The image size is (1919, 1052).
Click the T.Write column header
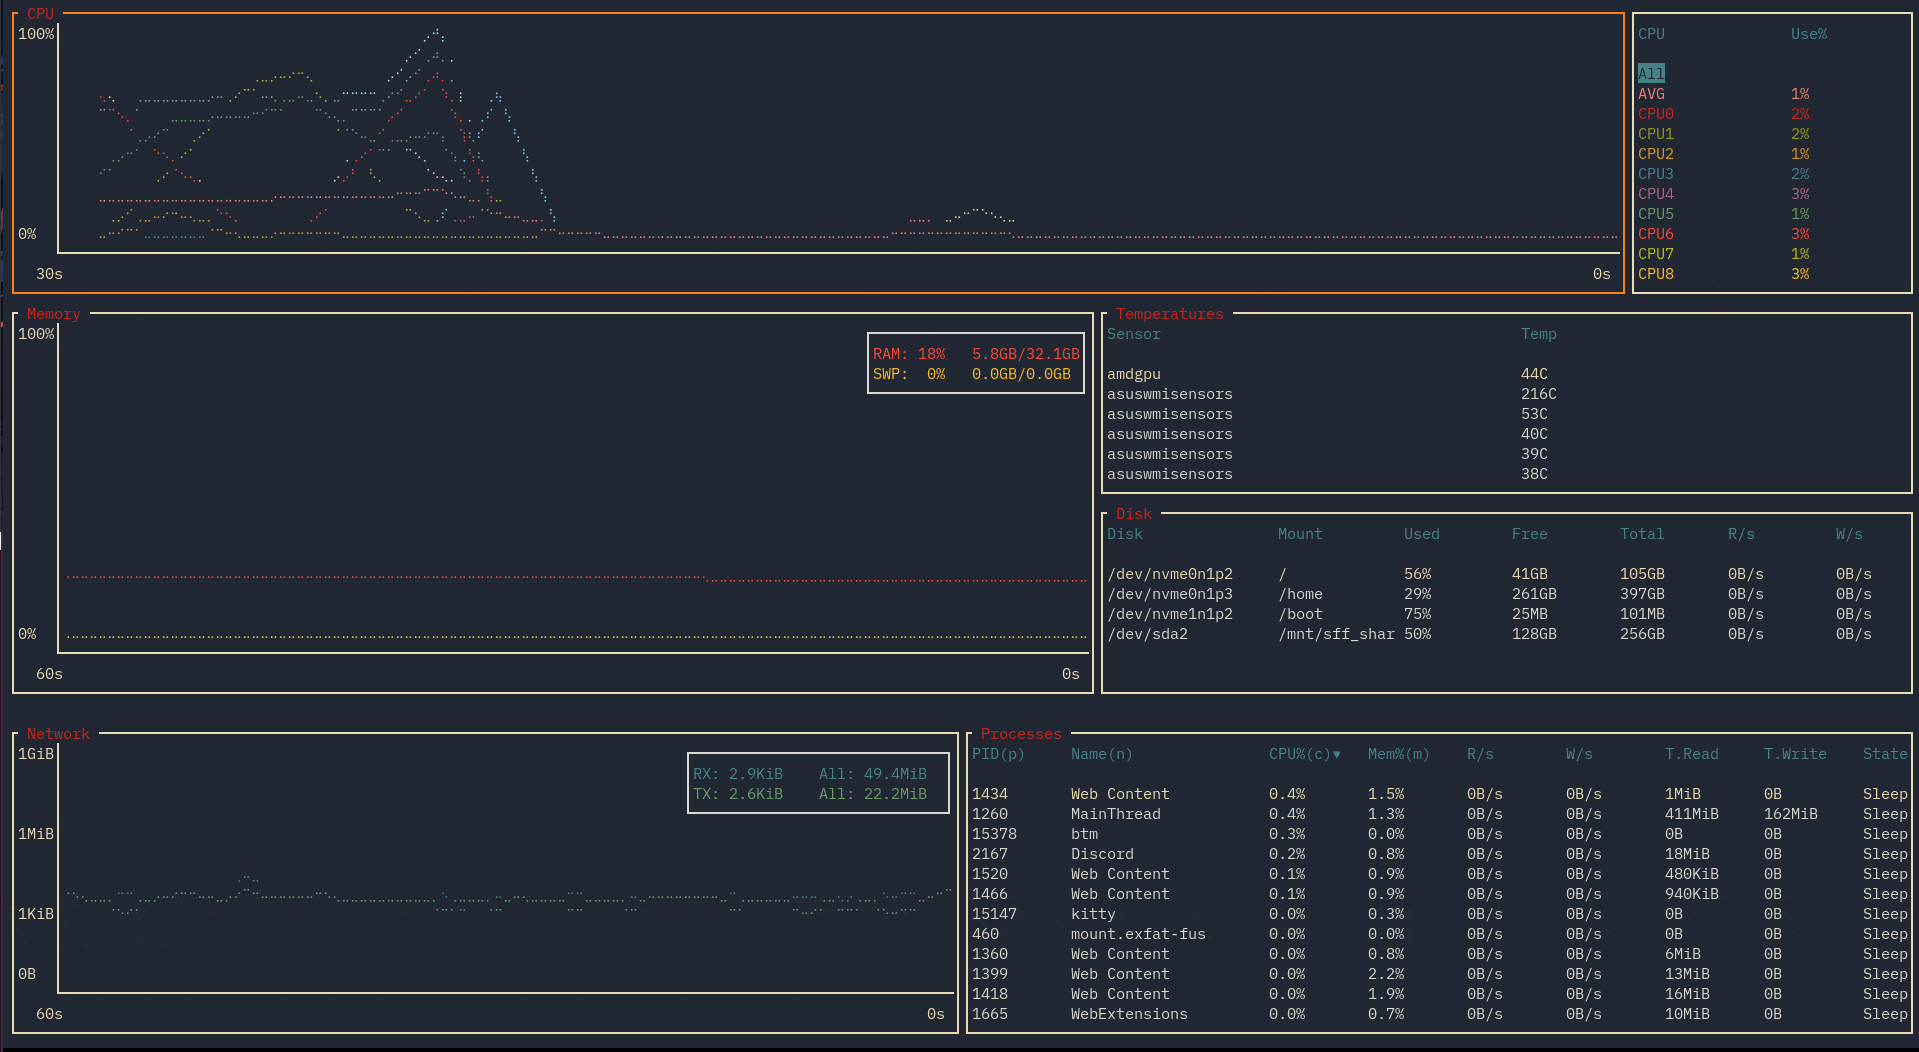(1795, 754)
